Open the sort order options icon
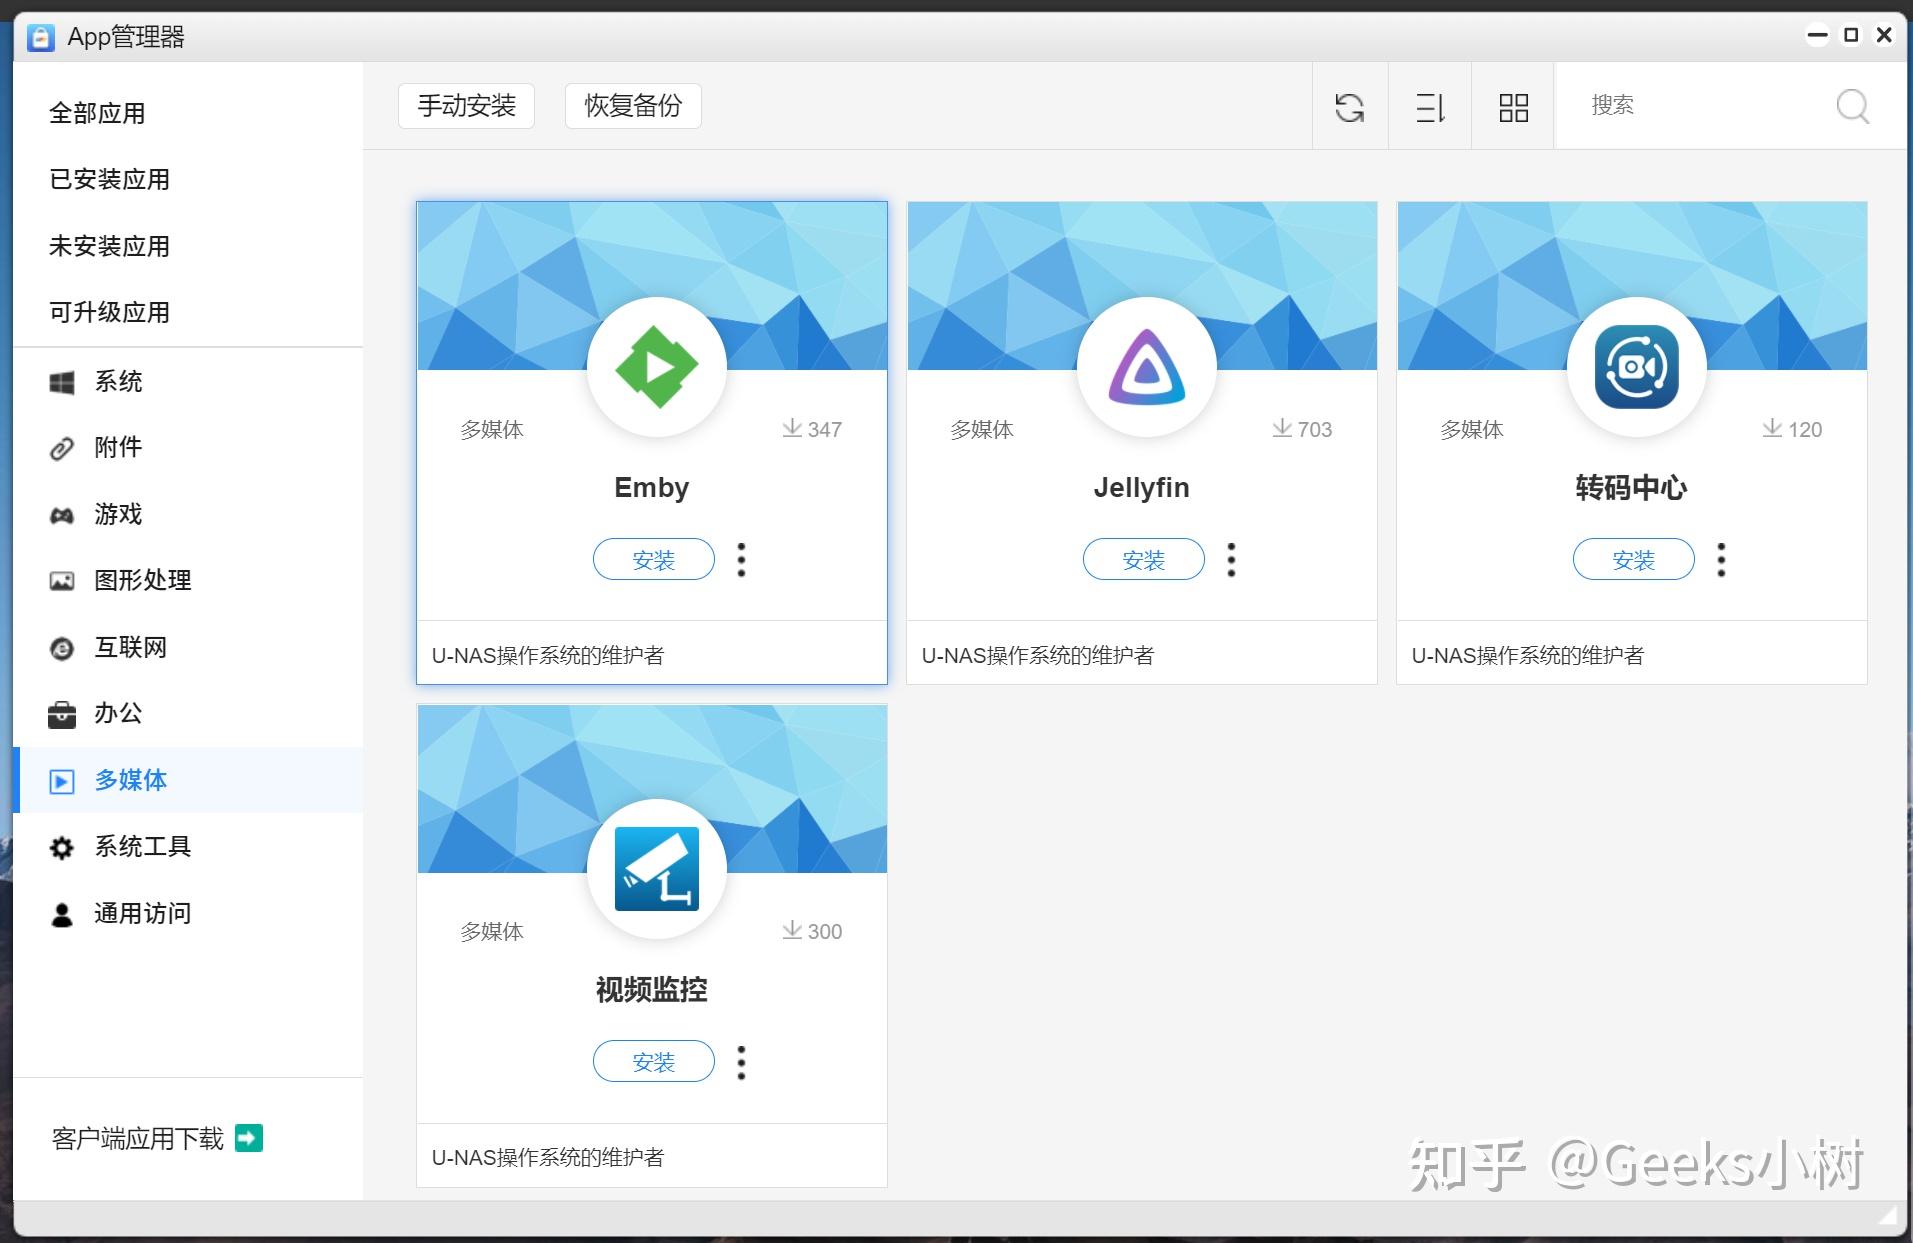Screen dimensions: 1913x1243 tap(1431, 107)
